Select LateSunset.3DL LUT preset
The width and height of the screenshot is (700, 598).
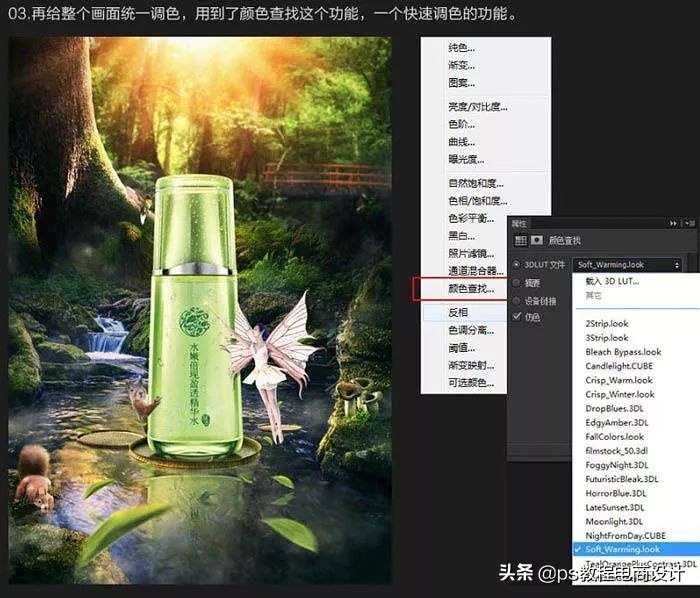coord(614,508)
